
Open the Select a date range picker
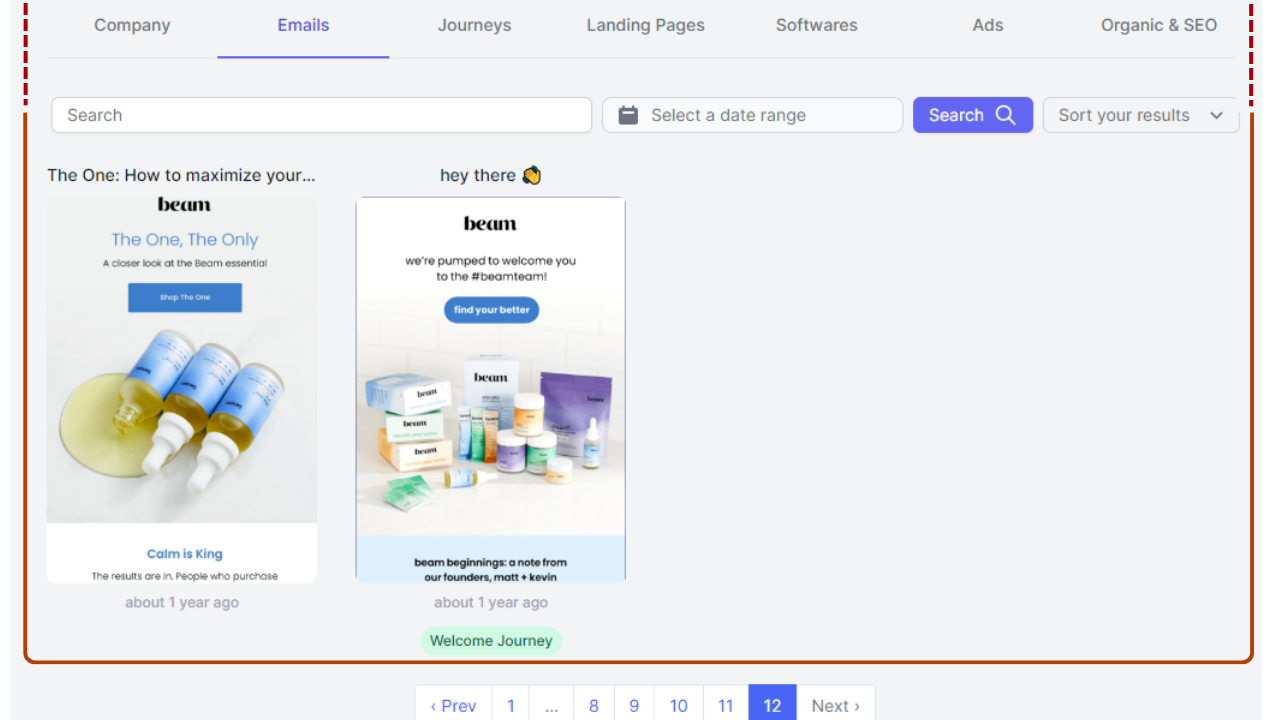[x=752, y=115]
